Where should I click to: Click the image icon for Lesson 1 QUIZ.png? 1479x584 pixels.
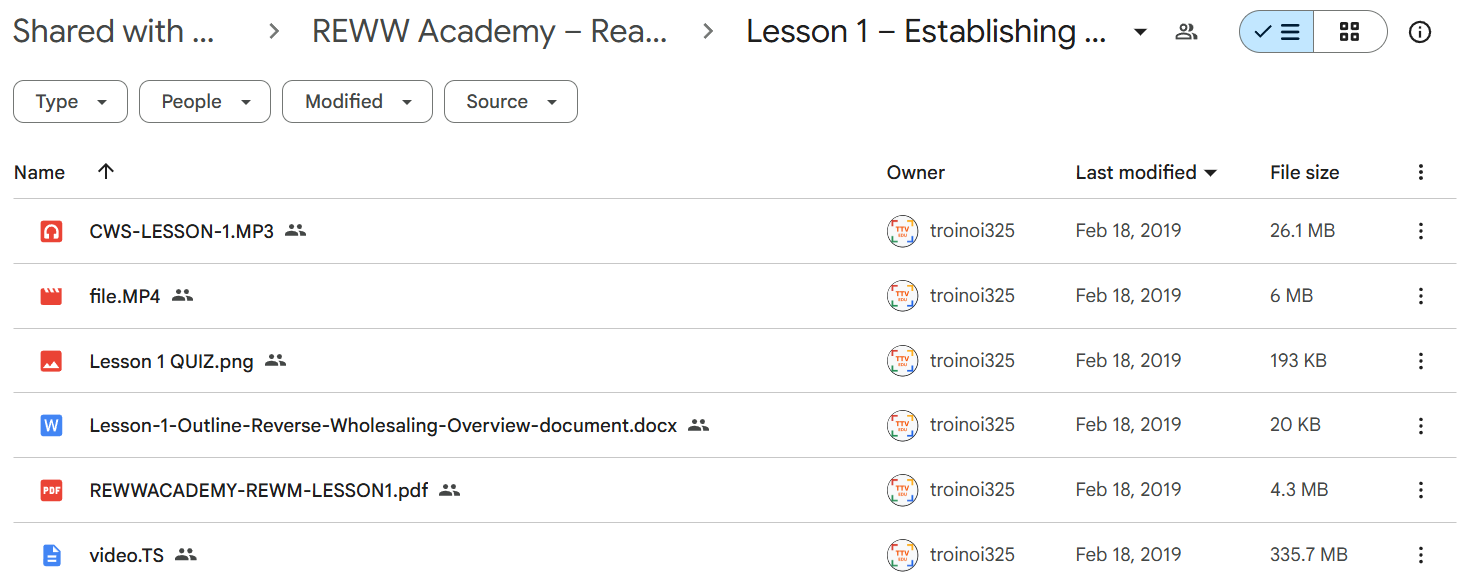click(51, 361)
